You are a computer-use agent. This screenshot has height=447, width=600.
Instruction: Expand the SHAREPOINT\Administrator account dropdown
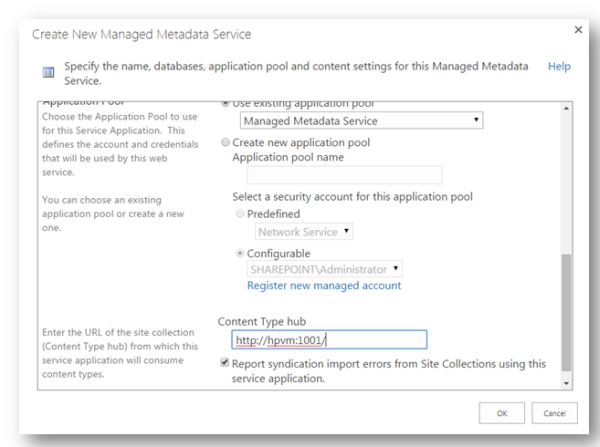[x=324, y=268]
